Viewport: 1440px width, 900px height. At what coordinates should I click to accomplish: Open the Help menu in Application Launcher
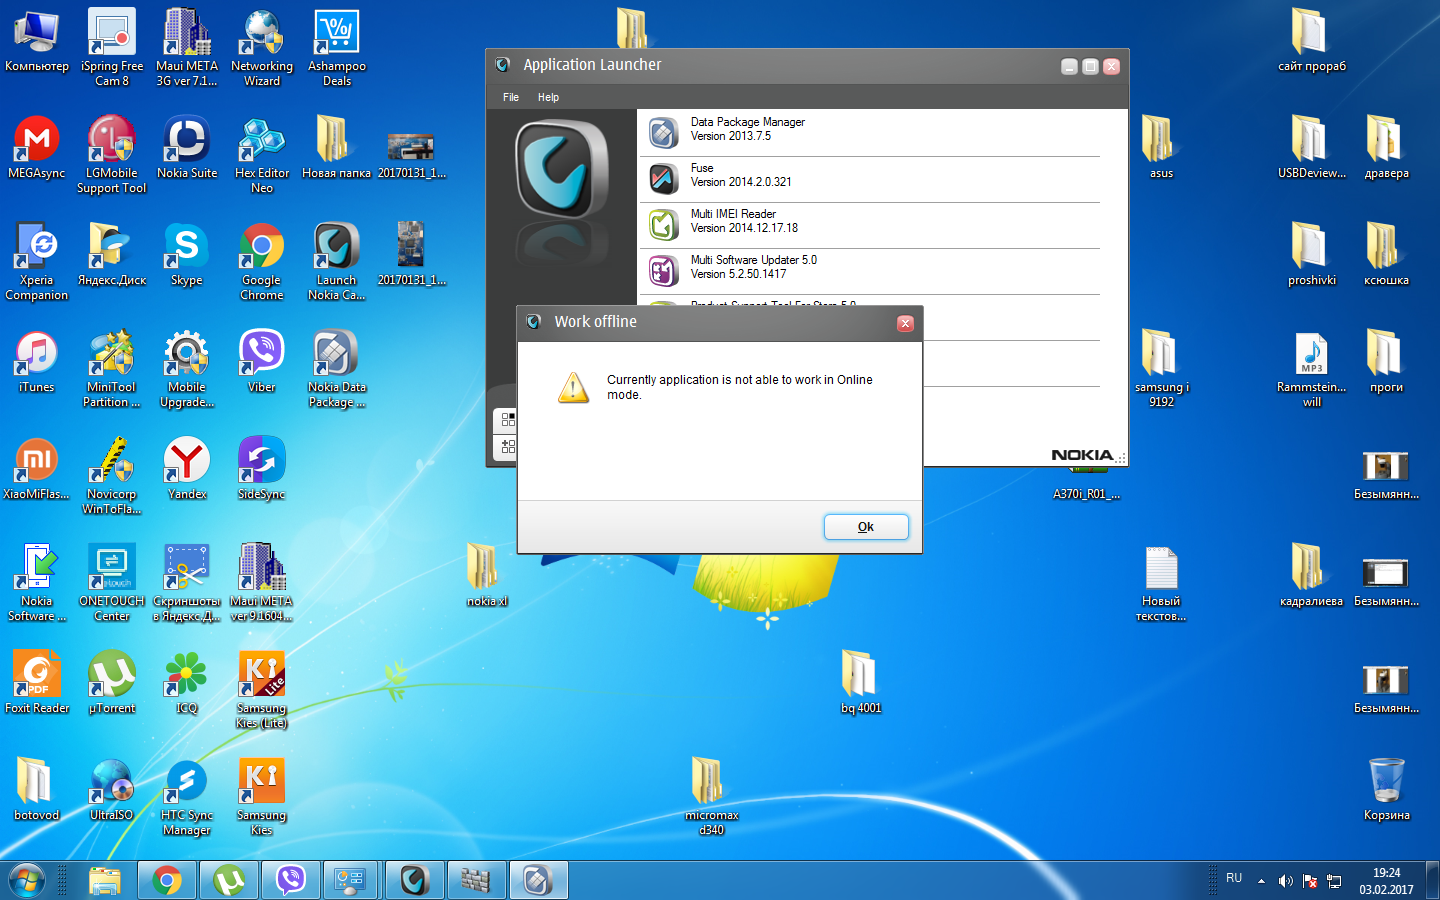(548, 97)
